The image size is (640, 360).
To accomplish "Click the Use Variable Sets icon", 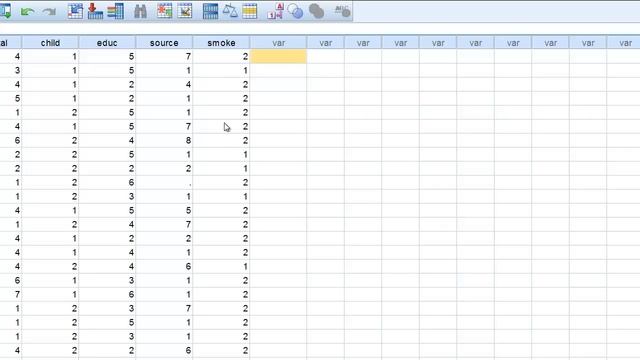I will click(x=296, y=11).
